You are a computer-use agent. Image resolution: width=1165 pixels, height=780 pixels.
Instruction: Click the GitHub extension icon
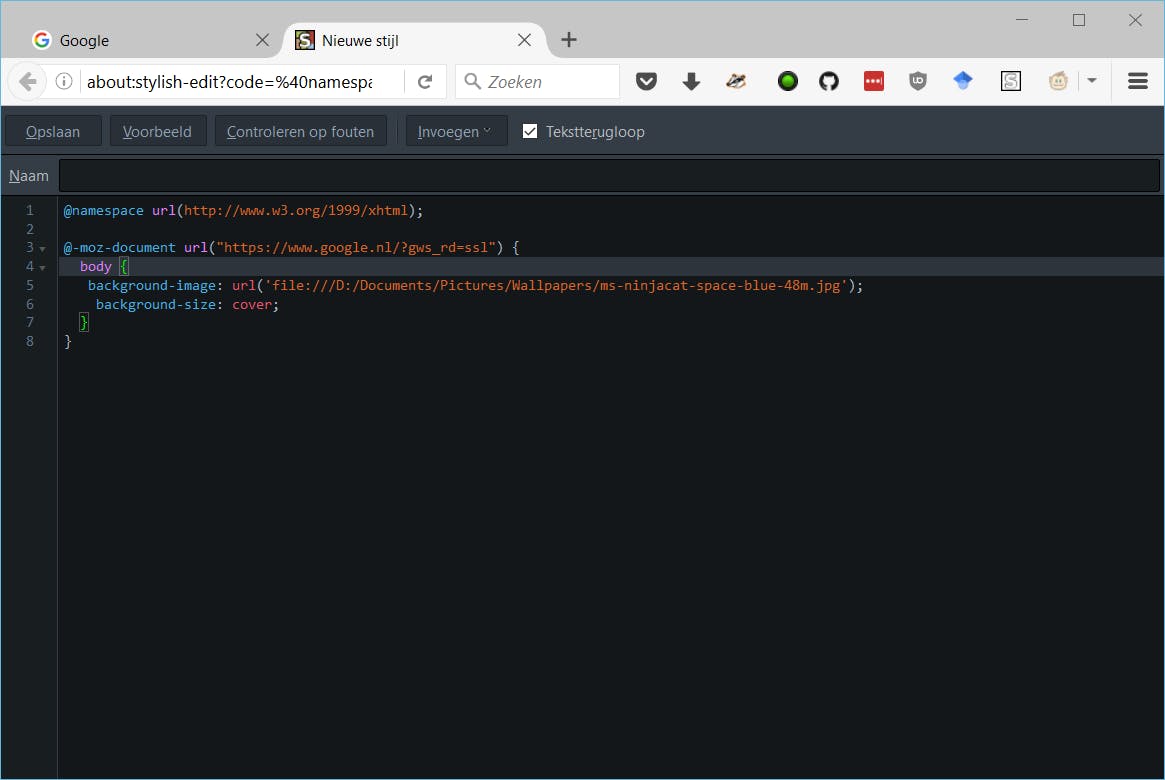pos(829,82)
